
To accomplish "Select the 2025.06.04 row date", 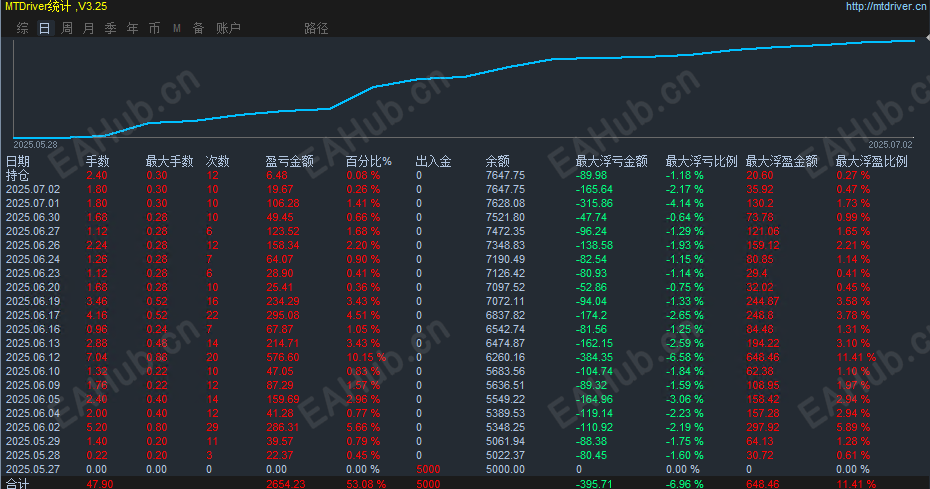I will [x=33, y=414].
